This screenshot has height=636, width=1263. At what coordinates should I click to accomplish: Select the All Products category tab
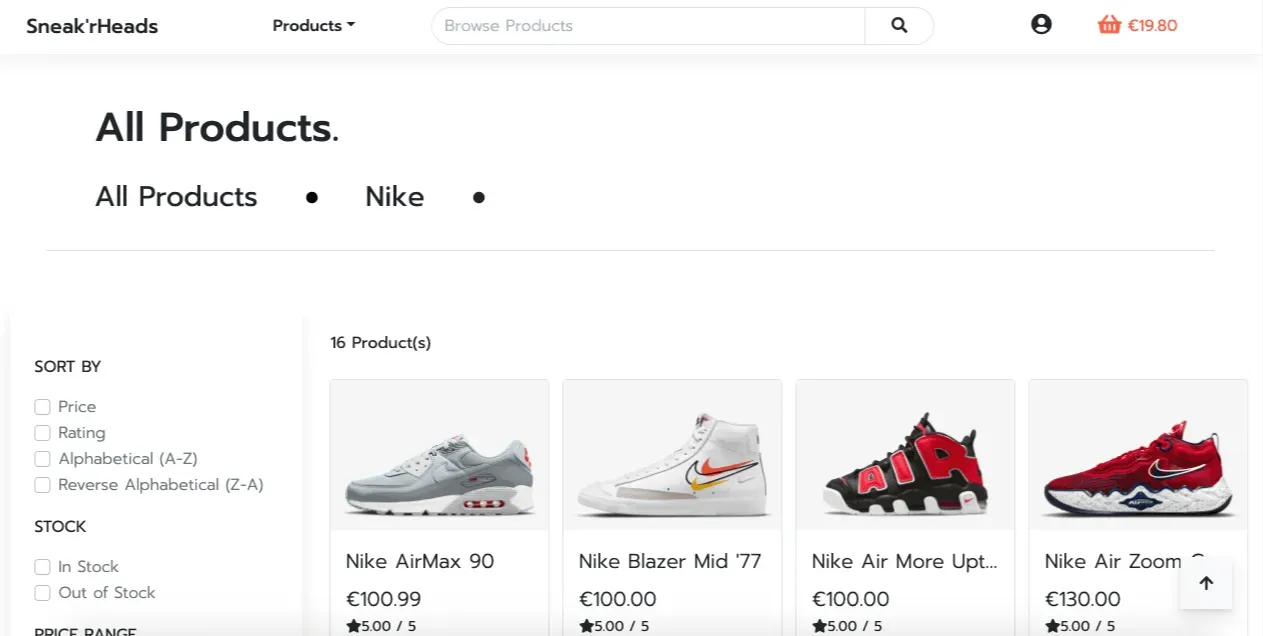click(176, 197)
